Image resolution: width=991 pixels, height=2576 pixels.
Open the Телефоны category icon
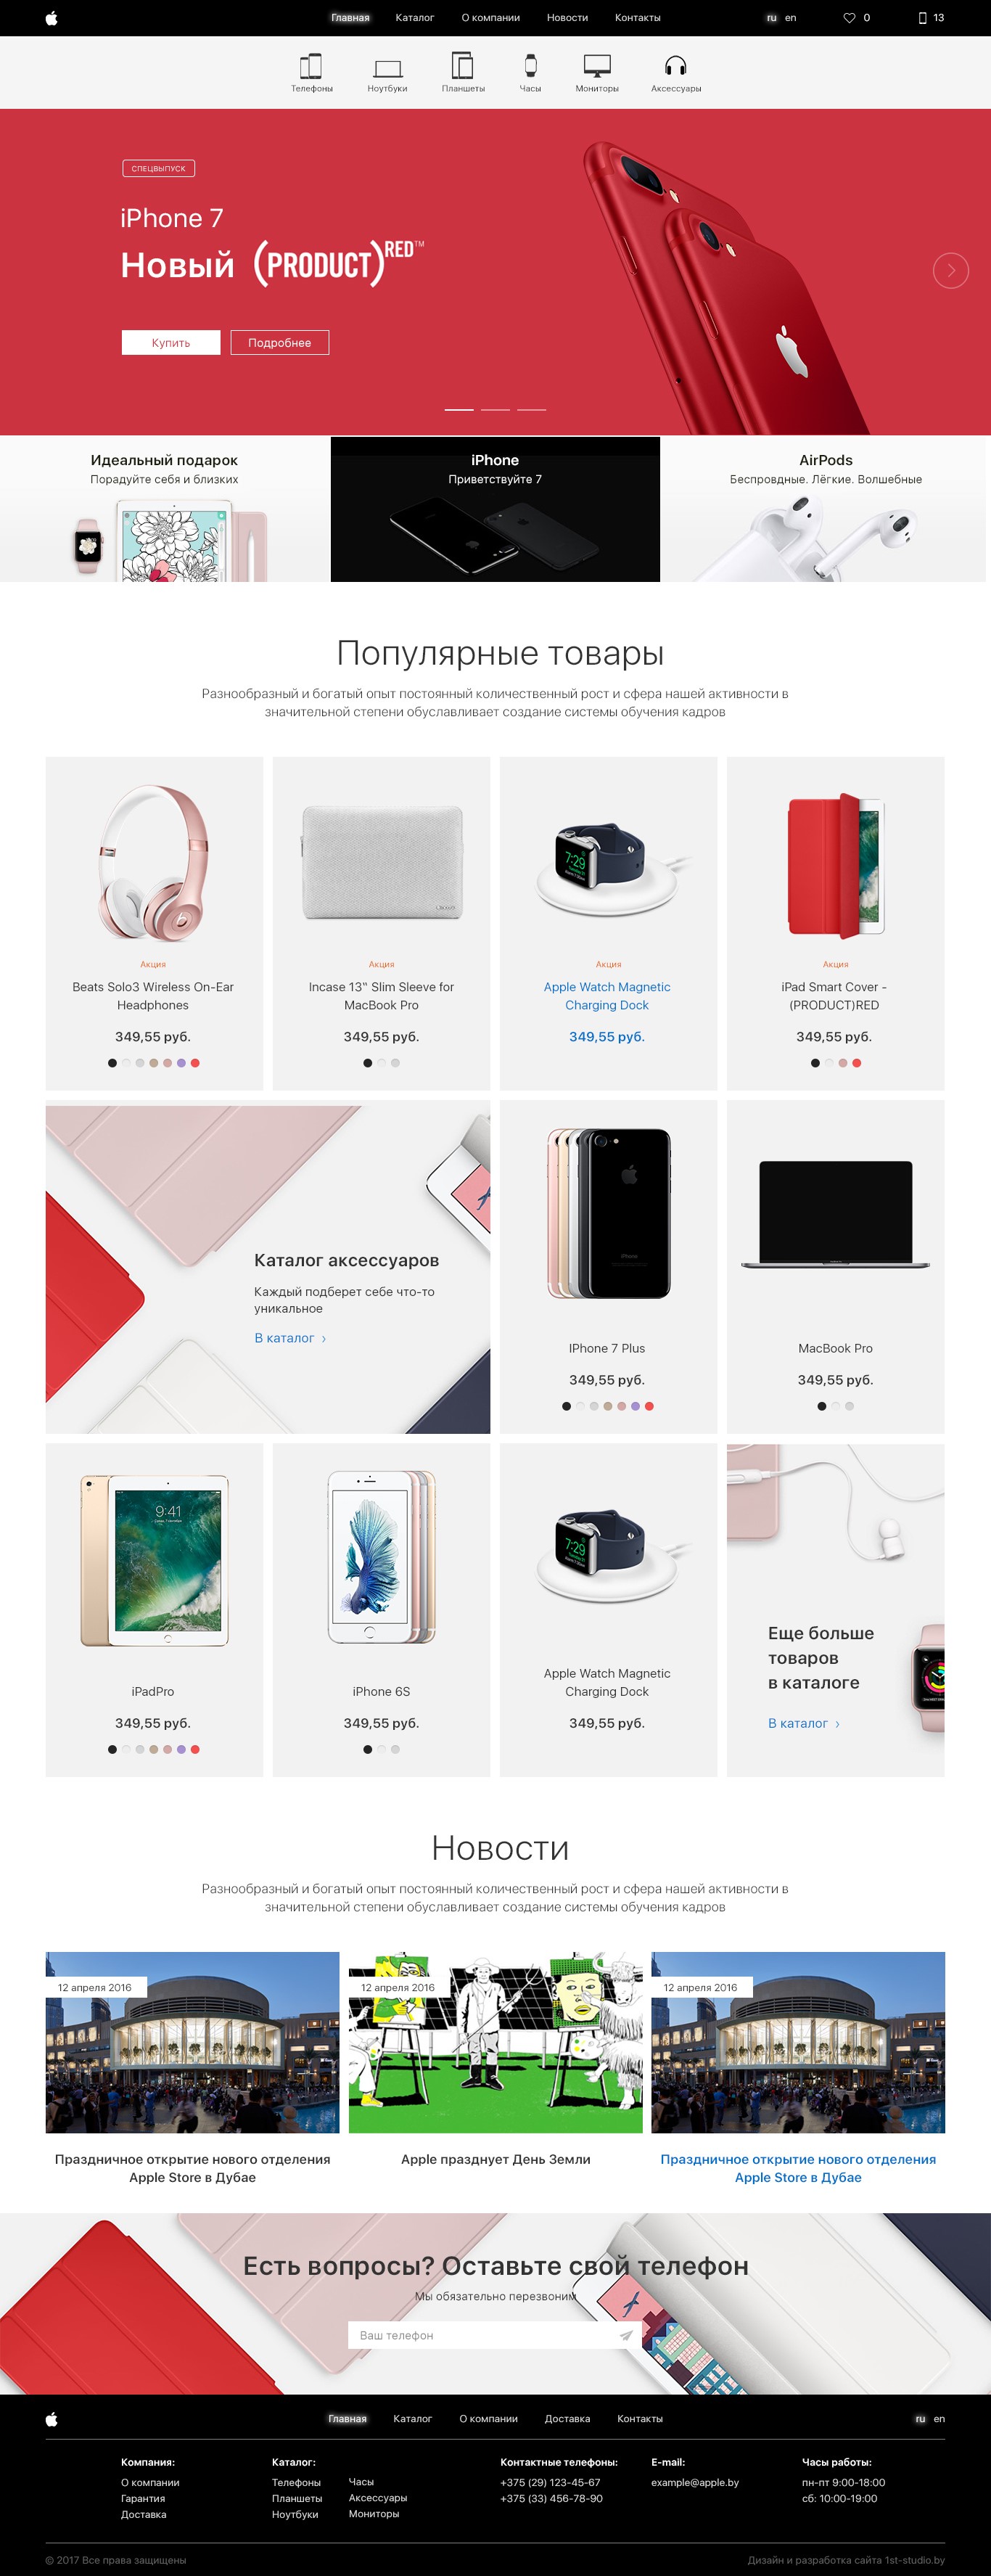(311, 67)
